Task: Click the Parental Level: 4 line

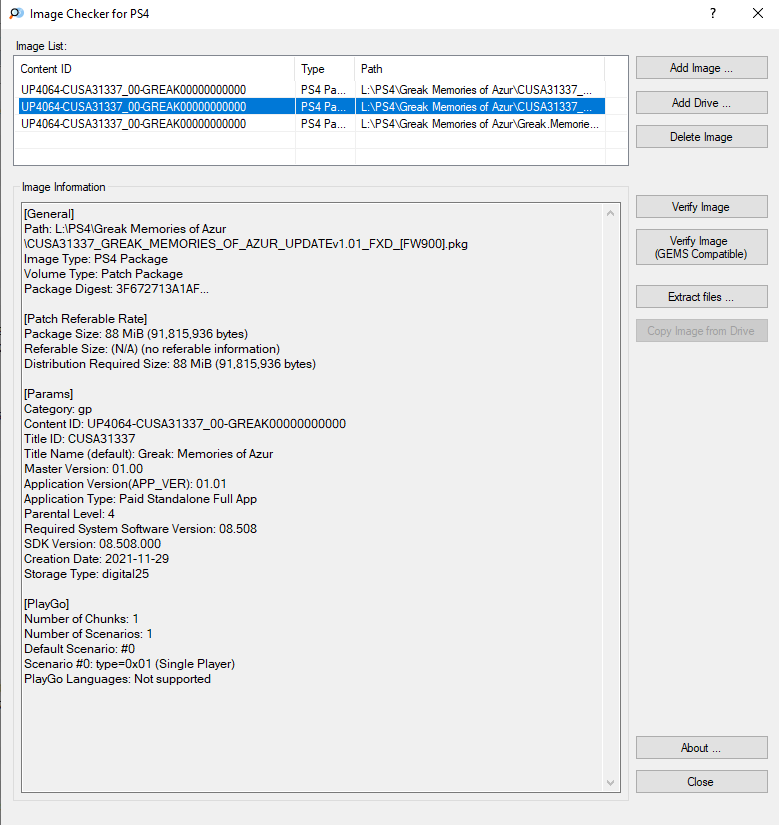Action: coord(69,514)
